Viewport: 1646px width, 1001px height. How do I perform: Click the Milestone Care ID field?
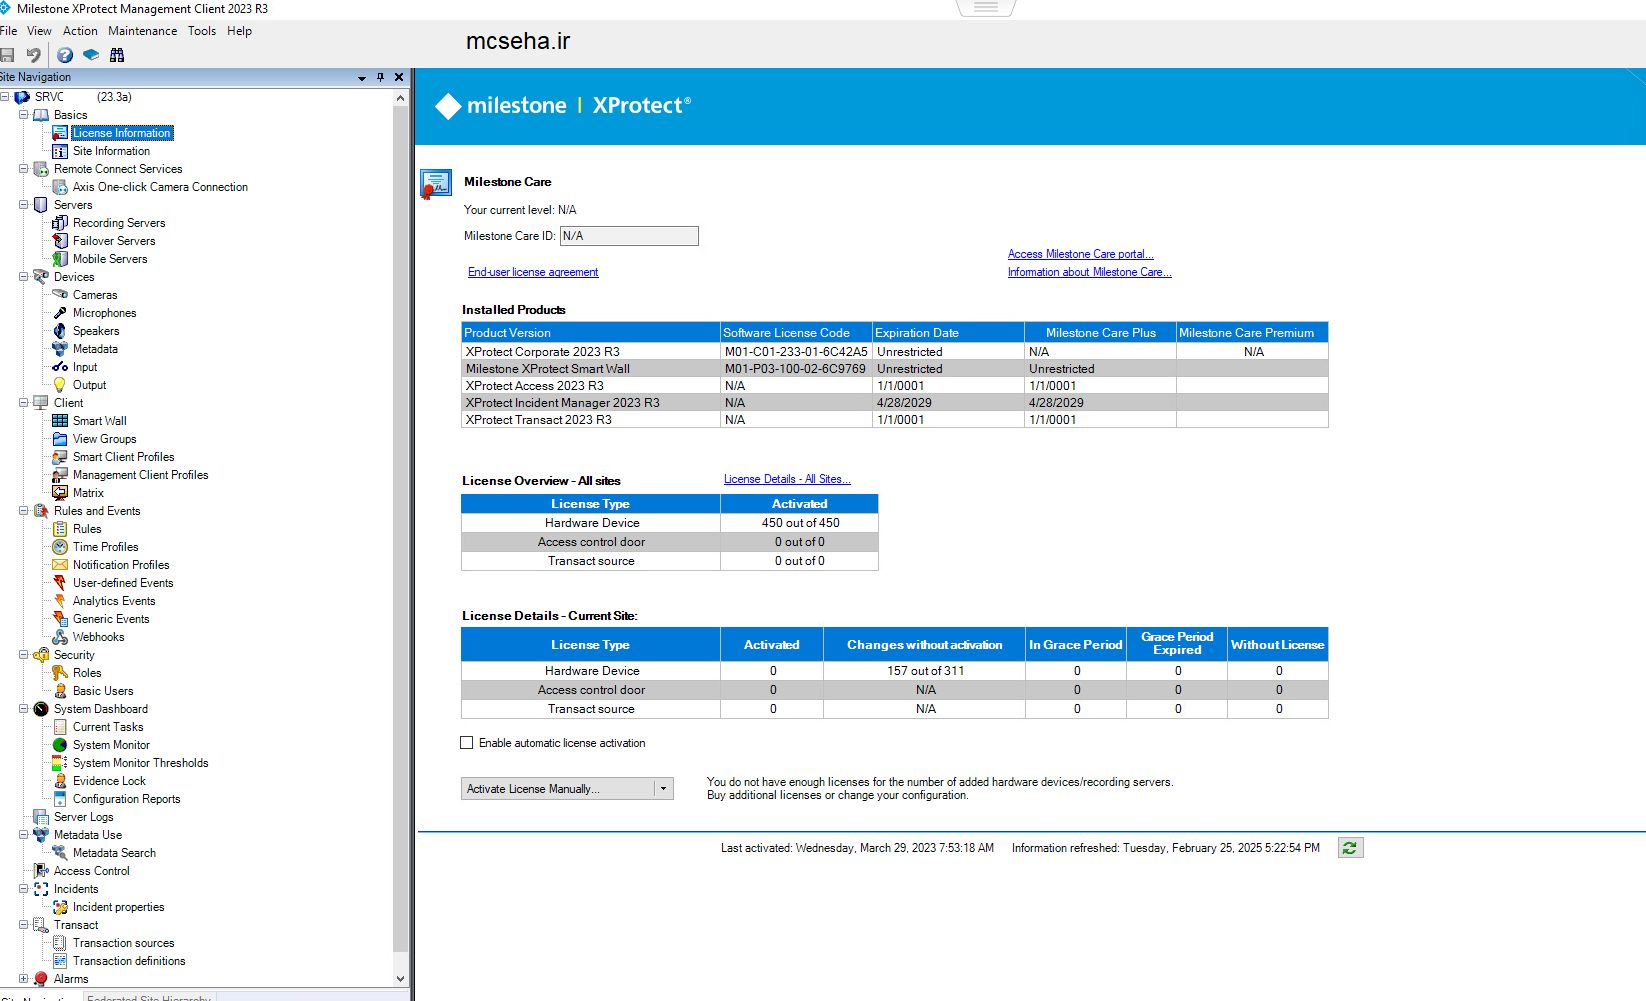point(629,236)
